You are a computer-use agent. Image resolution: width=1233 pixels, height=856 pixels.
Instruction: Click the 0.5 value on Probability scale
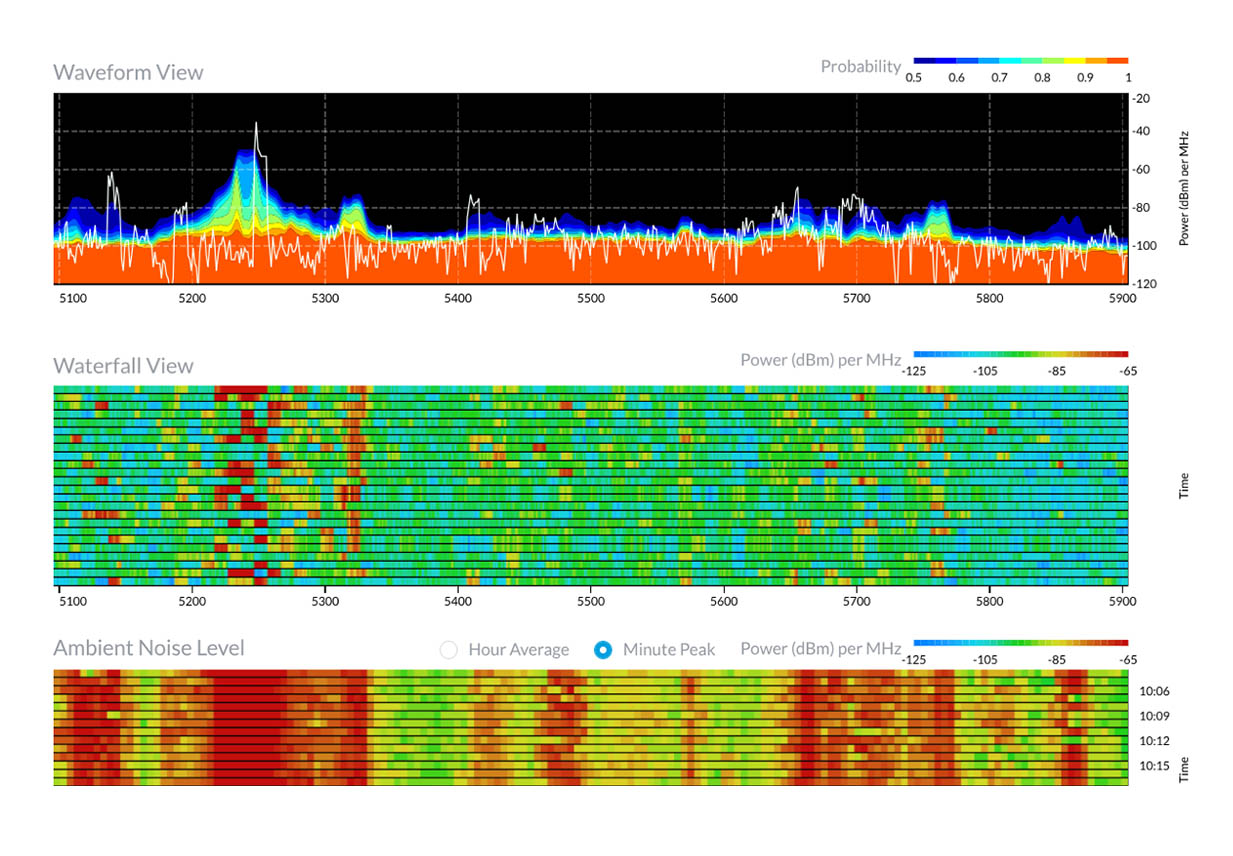[x=913, y=77]
